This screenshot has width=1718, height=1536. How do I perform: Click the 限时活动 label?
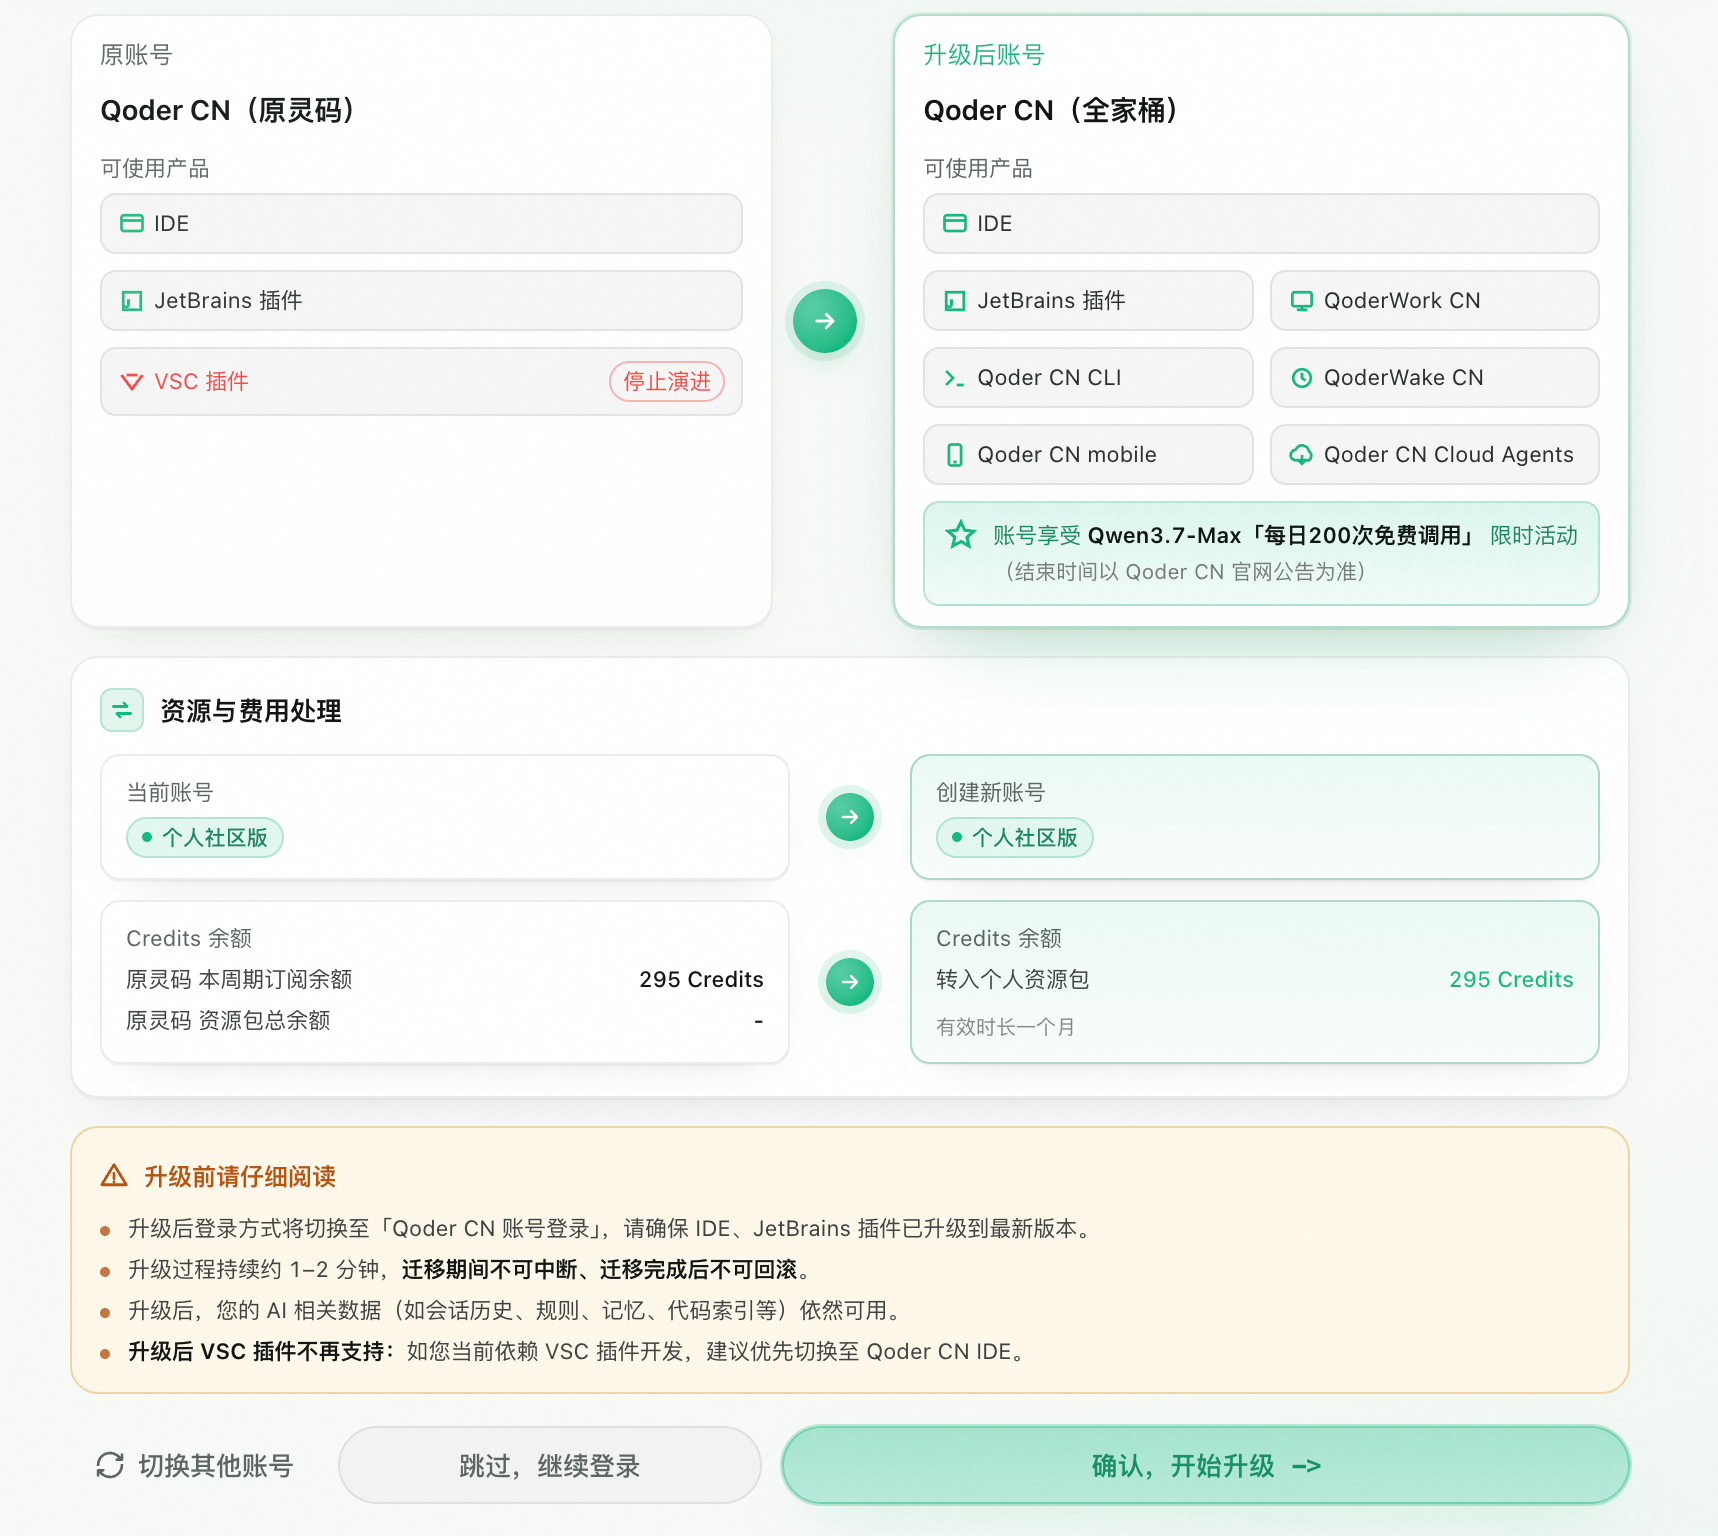coord(1534,536)
